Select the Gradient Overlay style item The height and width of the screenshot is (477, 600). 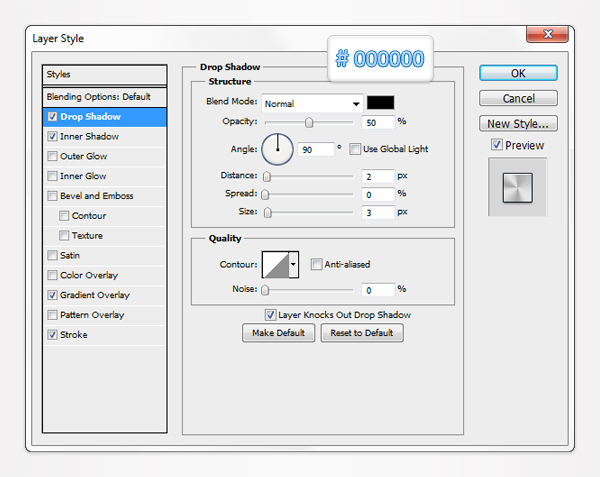tap(95, 295)
